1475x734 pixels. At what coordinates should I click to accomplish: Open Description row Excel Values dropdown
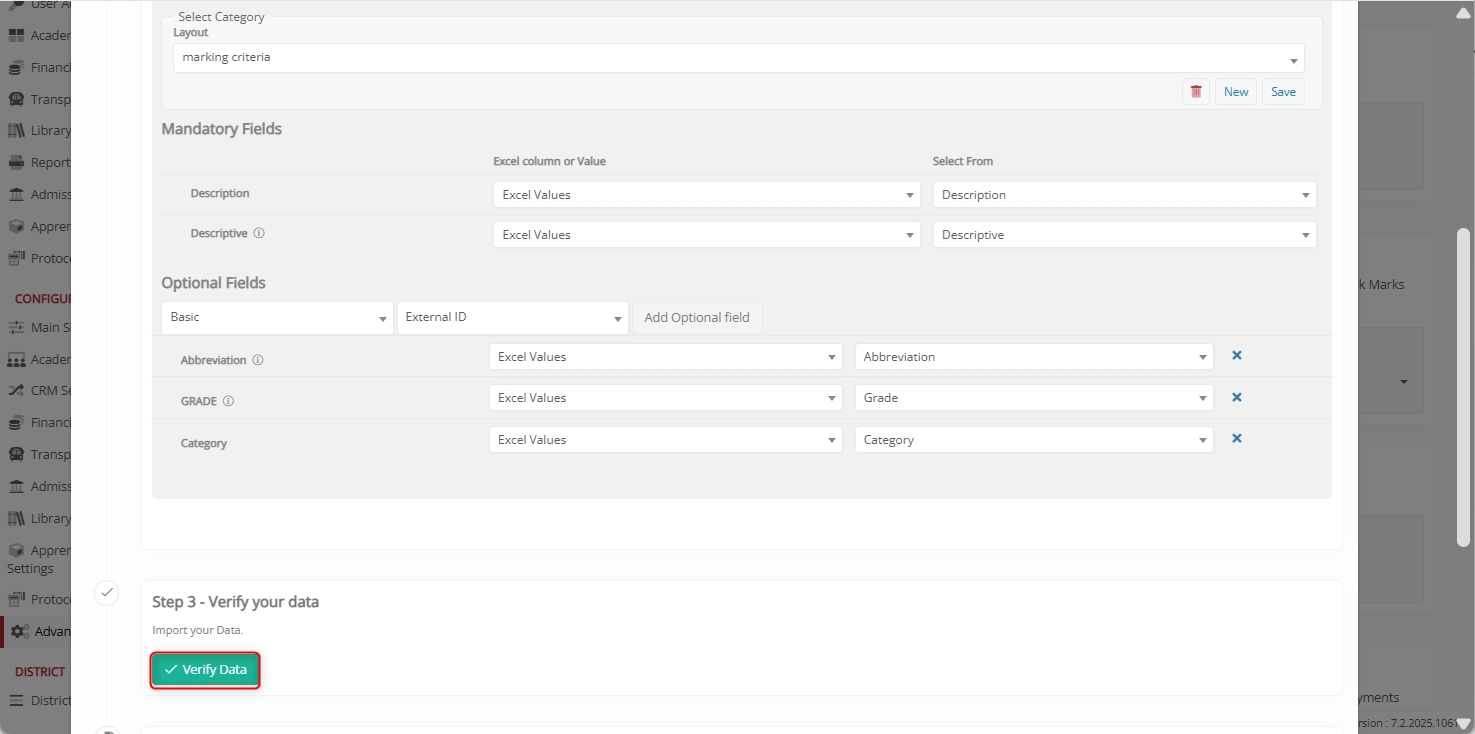point(706,195)
